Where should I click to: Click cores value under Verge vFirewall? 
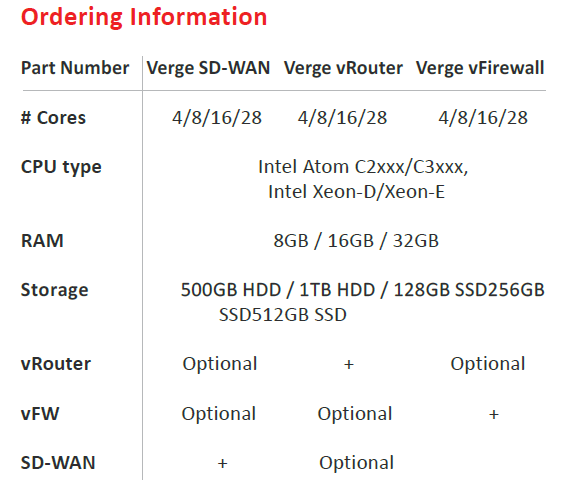[483, 118]
